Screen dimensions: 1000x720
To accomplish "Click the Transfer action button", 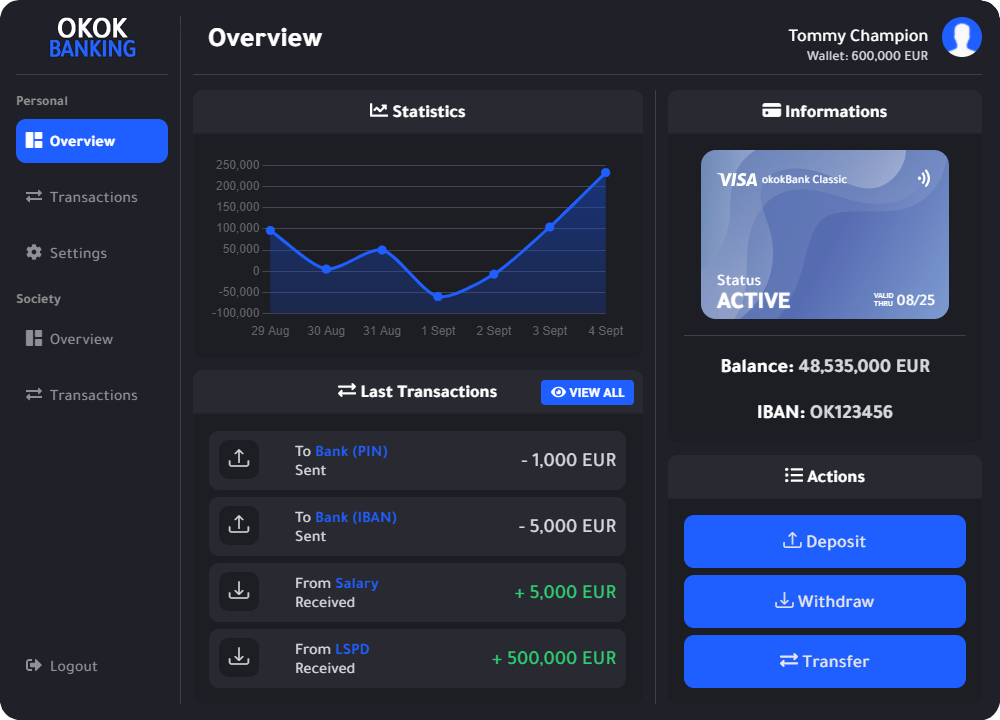I will point(824,661).
